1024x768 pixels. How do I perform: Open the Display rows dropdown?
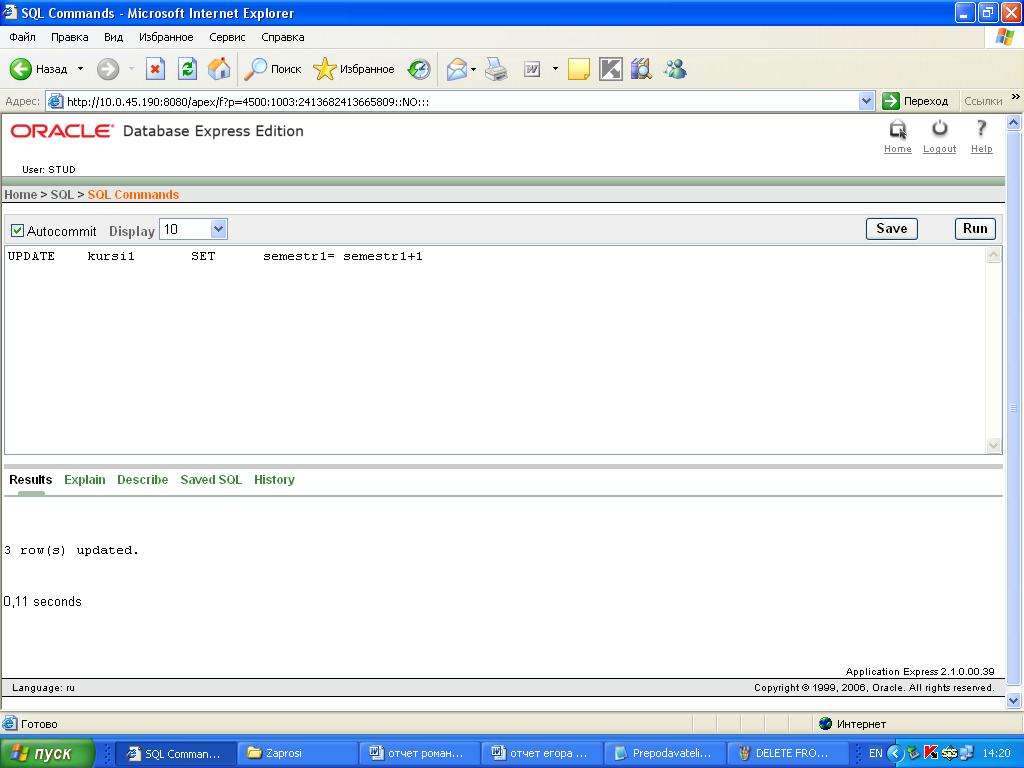tap(193, 229)
